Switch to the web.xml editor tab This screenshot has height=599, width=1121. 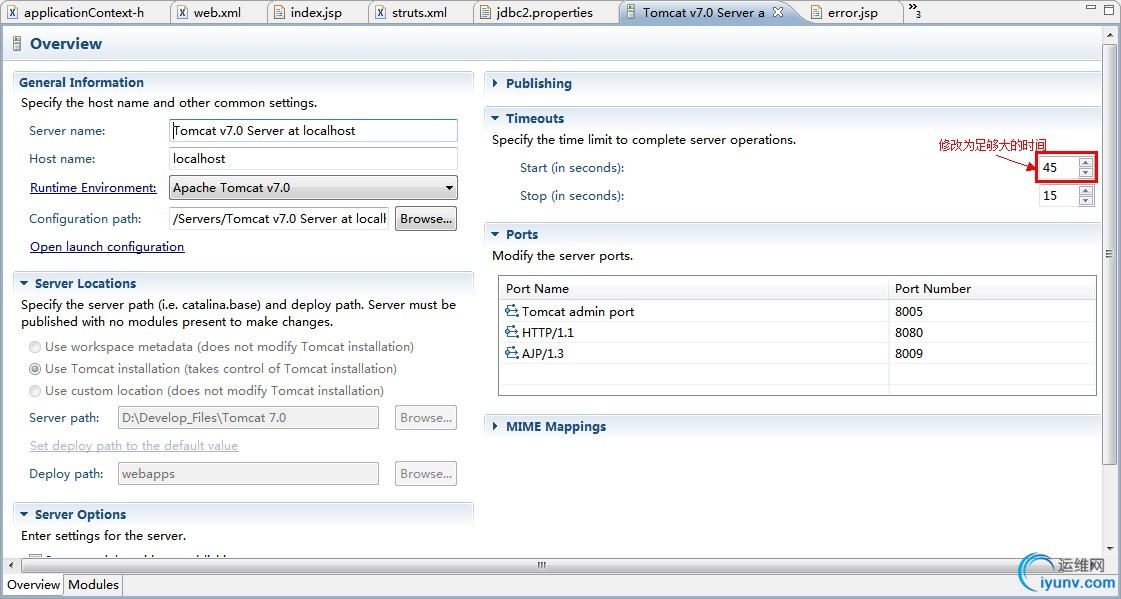click(x=217, y=13)
